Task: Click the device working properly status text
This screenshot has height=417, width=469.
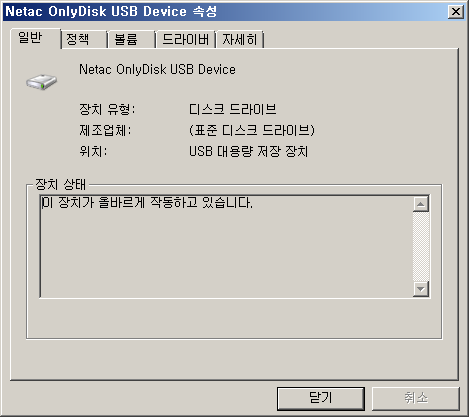Action: pyautogui.click(x=147, y=203)
